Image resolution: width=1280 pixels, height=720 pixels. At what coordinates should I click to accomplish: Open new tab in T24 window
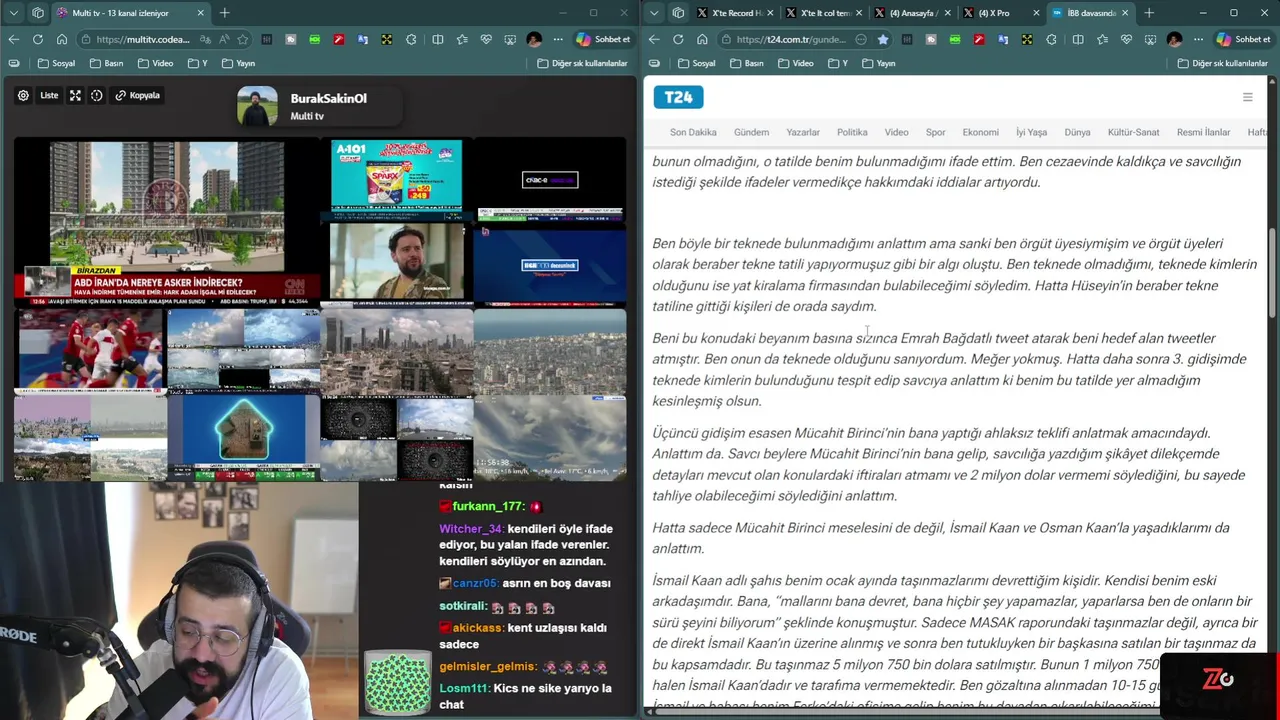(1149, 13)
